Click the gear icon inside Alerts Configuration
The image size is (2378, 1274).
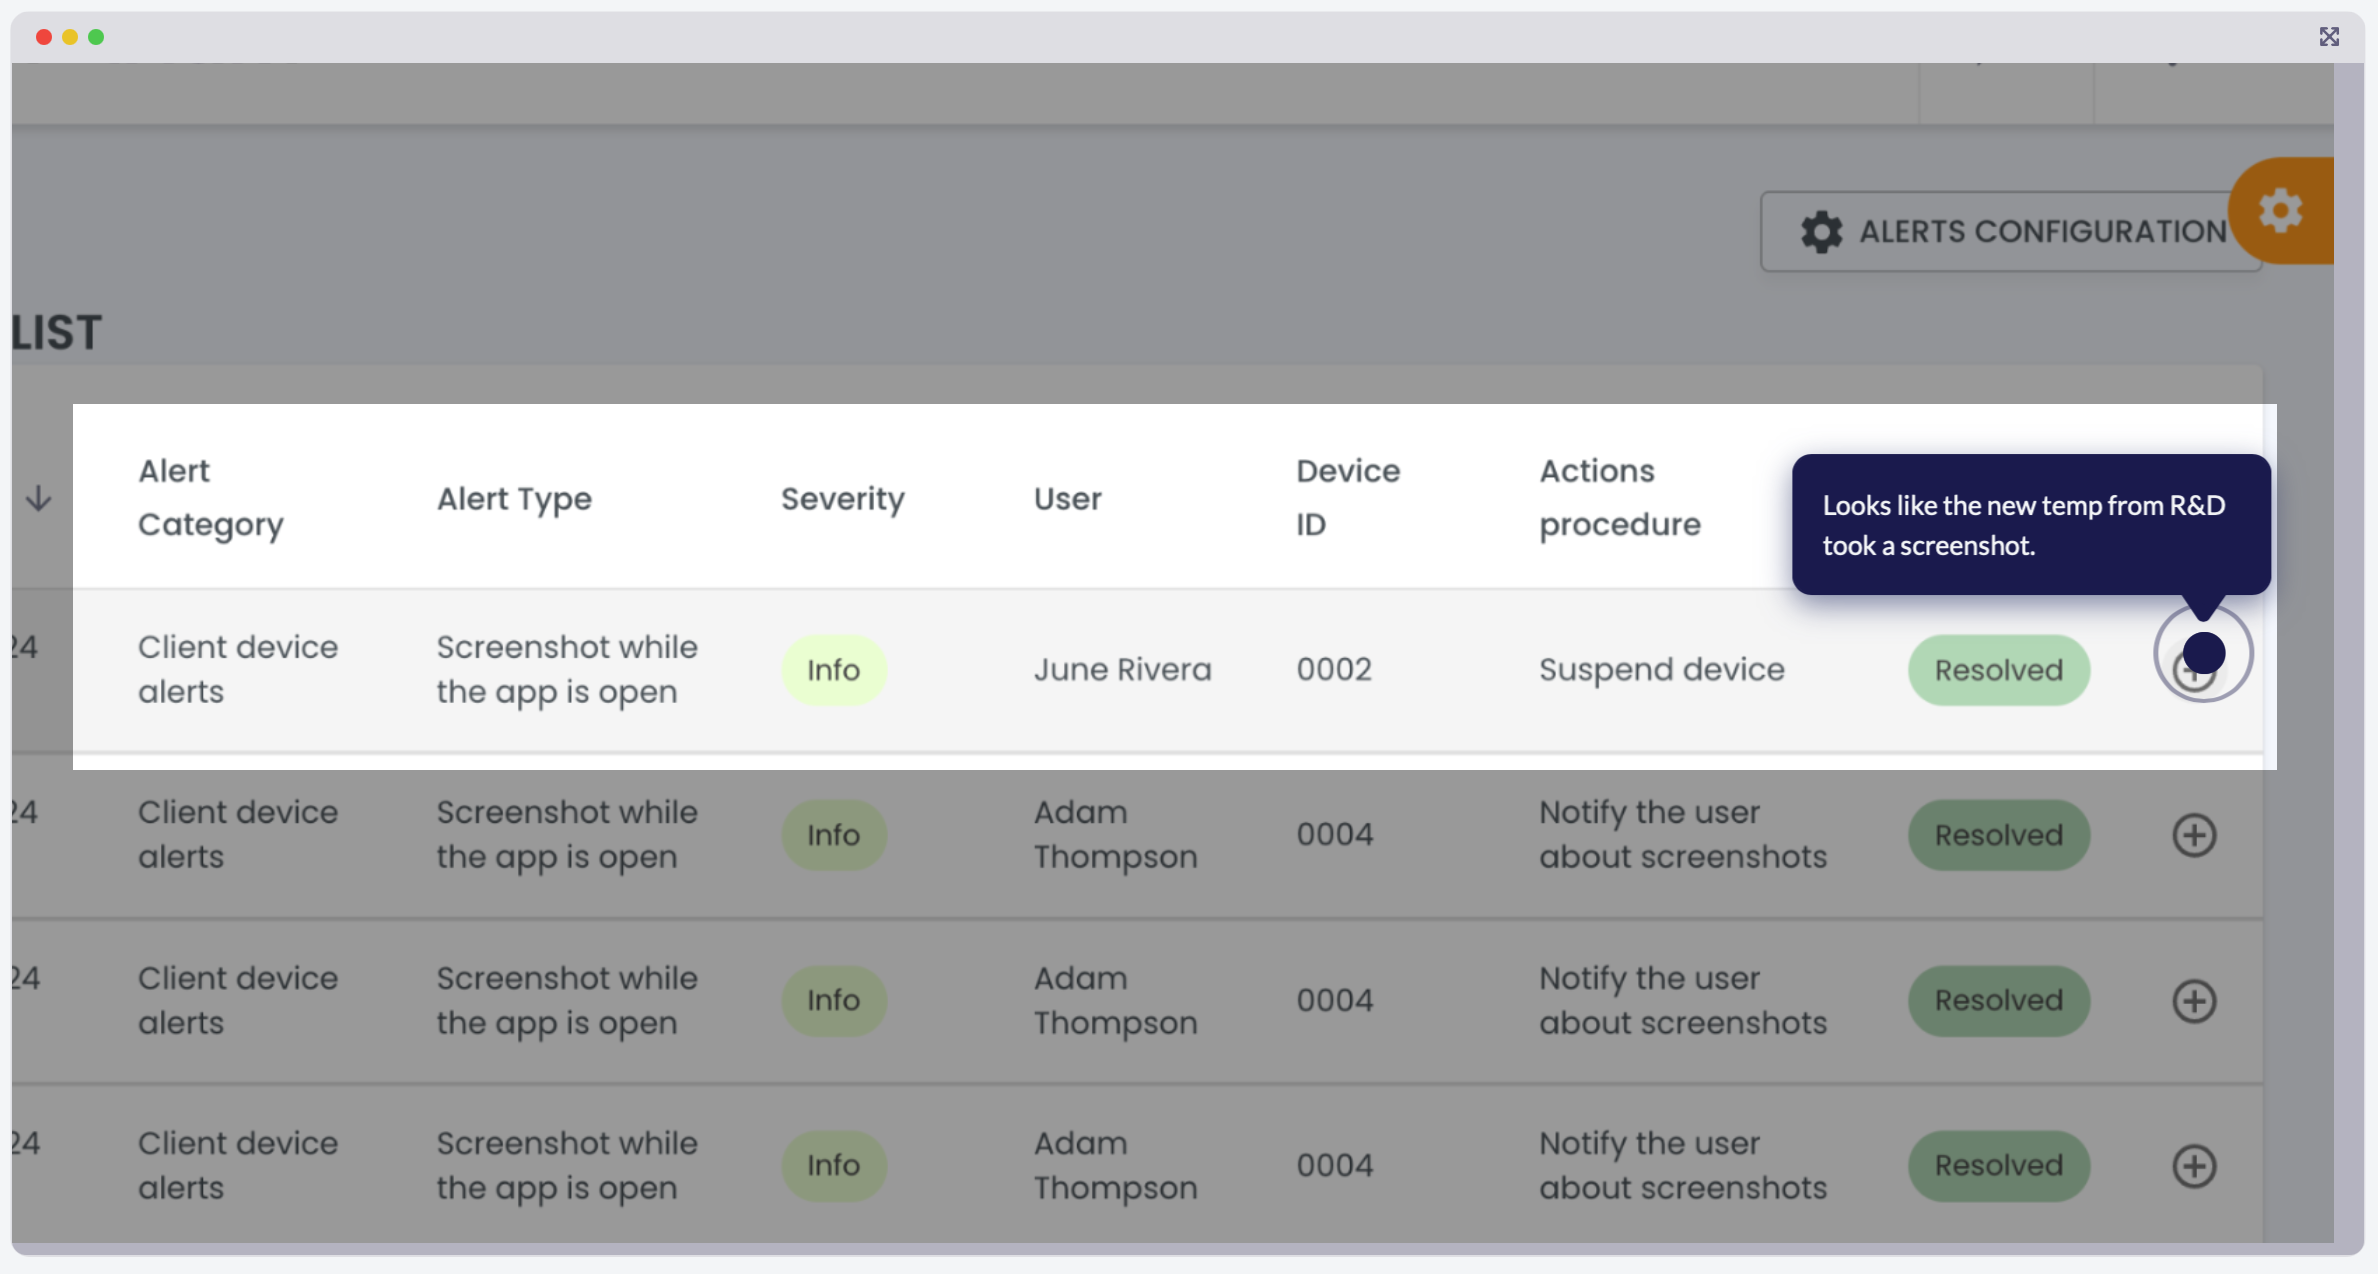click(x=1822, y=232)
